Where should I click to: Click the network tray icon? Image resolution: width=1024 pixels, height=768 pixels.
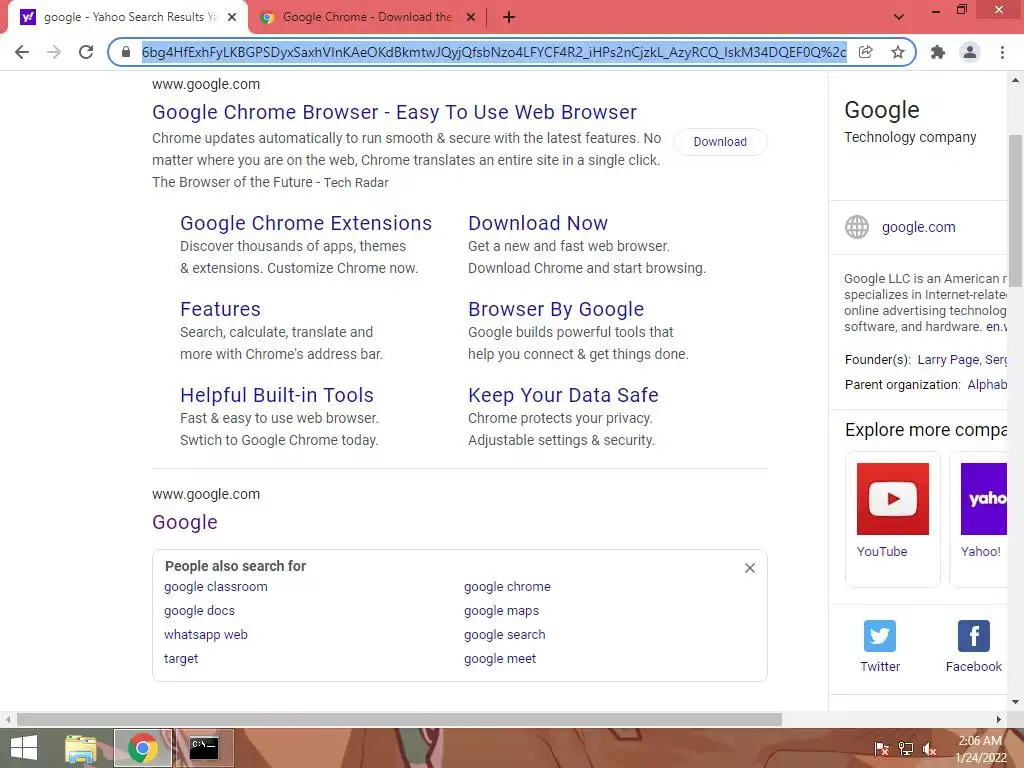coord(906,749)
